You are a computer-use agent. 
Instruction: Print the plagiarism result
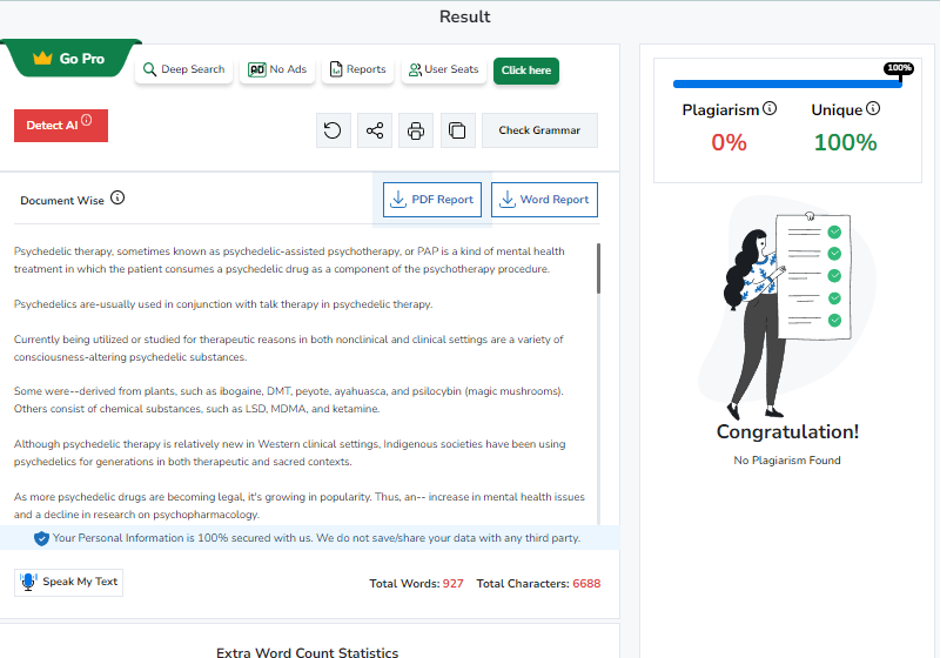pyautogui.click(x=416, y=131)
